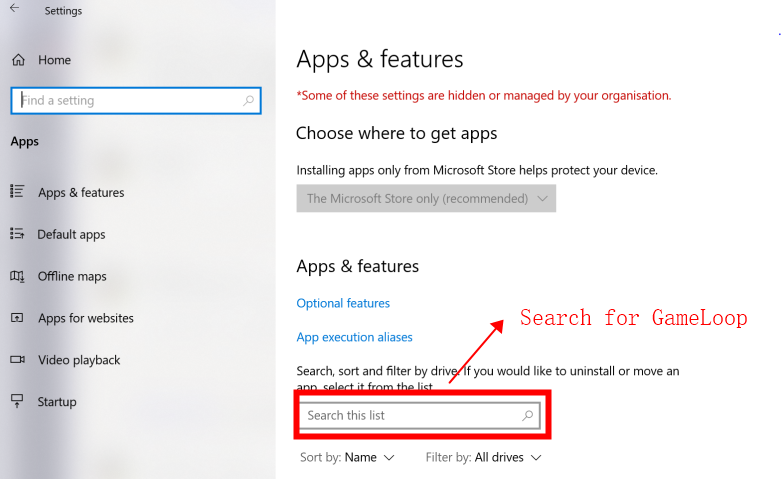Select Video playback in sidebar
Image resolution: width=781 pixels, height=479 pixels.
pos(79,360)
